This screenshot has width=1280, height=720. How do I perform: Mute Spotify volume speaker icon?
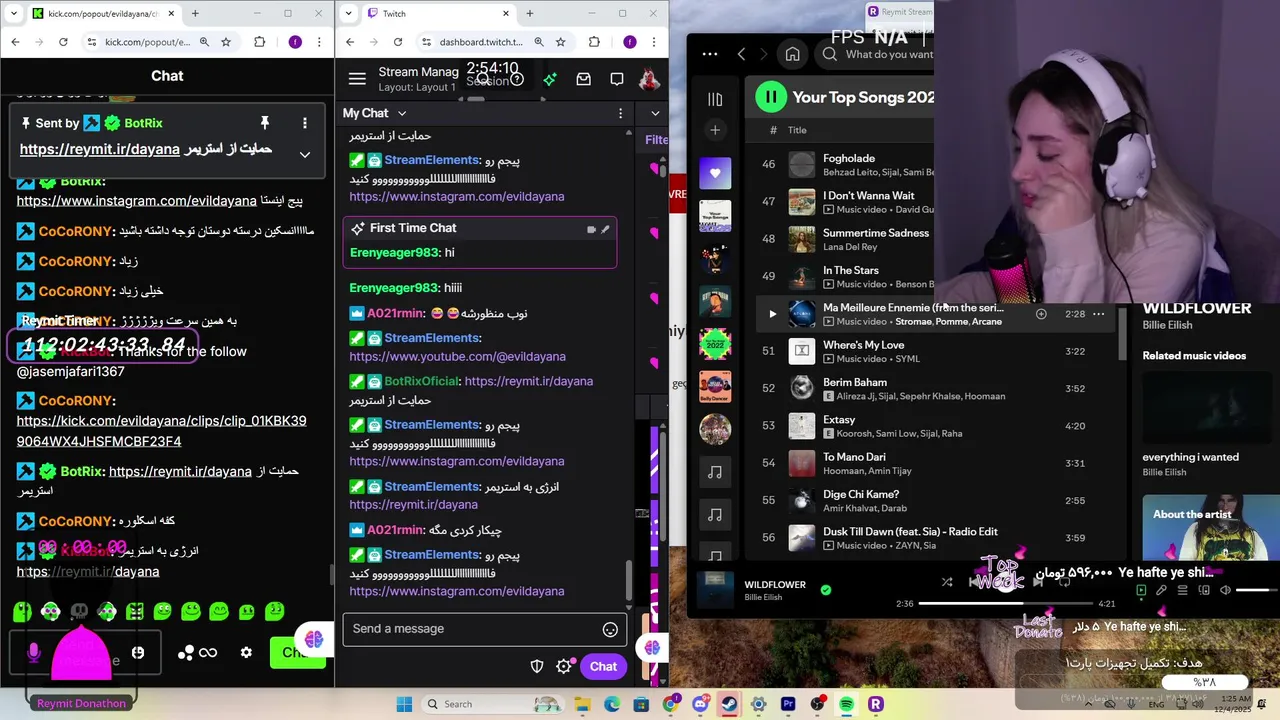1225,590
